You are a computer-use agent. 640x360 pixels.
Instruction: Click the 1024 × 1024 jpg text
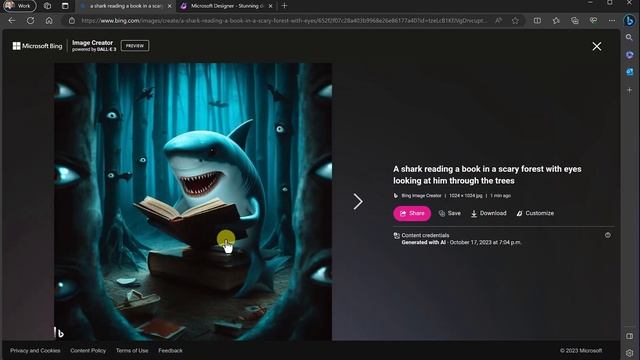coord(465,196)
